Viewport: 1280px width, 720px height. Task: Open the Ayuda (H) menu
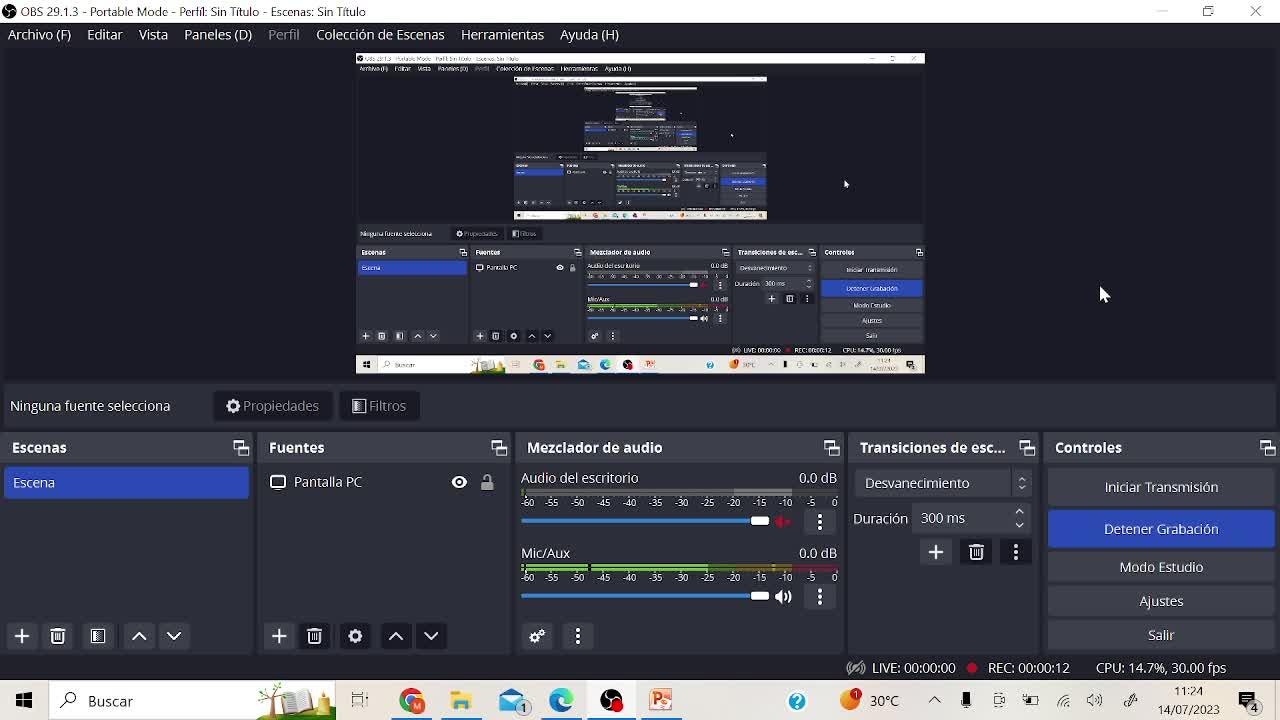tap(589, 34)
